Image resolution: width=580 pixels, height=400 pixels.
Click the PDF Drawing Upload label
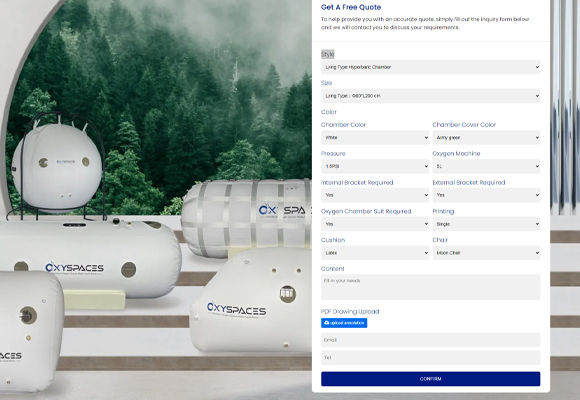click(x=350, y=312)
